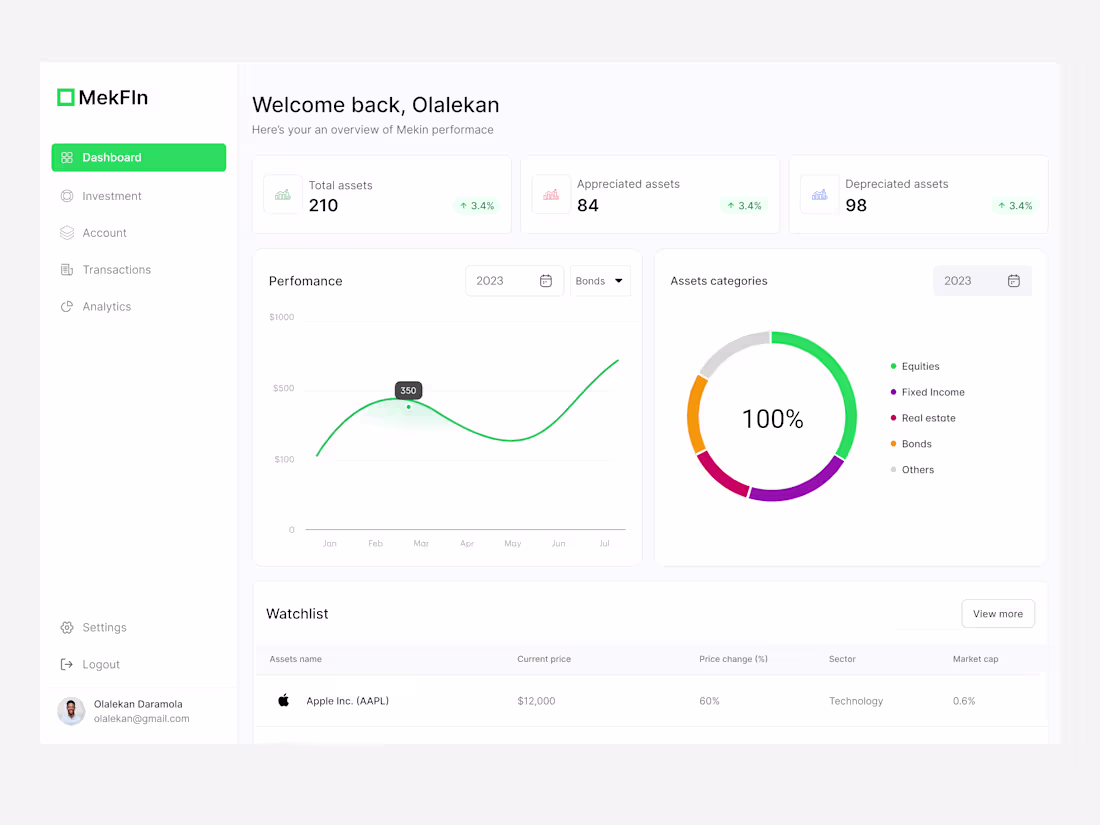Select the Dashboard grid icon in sidebar
1100x825 pixels.
67,157
